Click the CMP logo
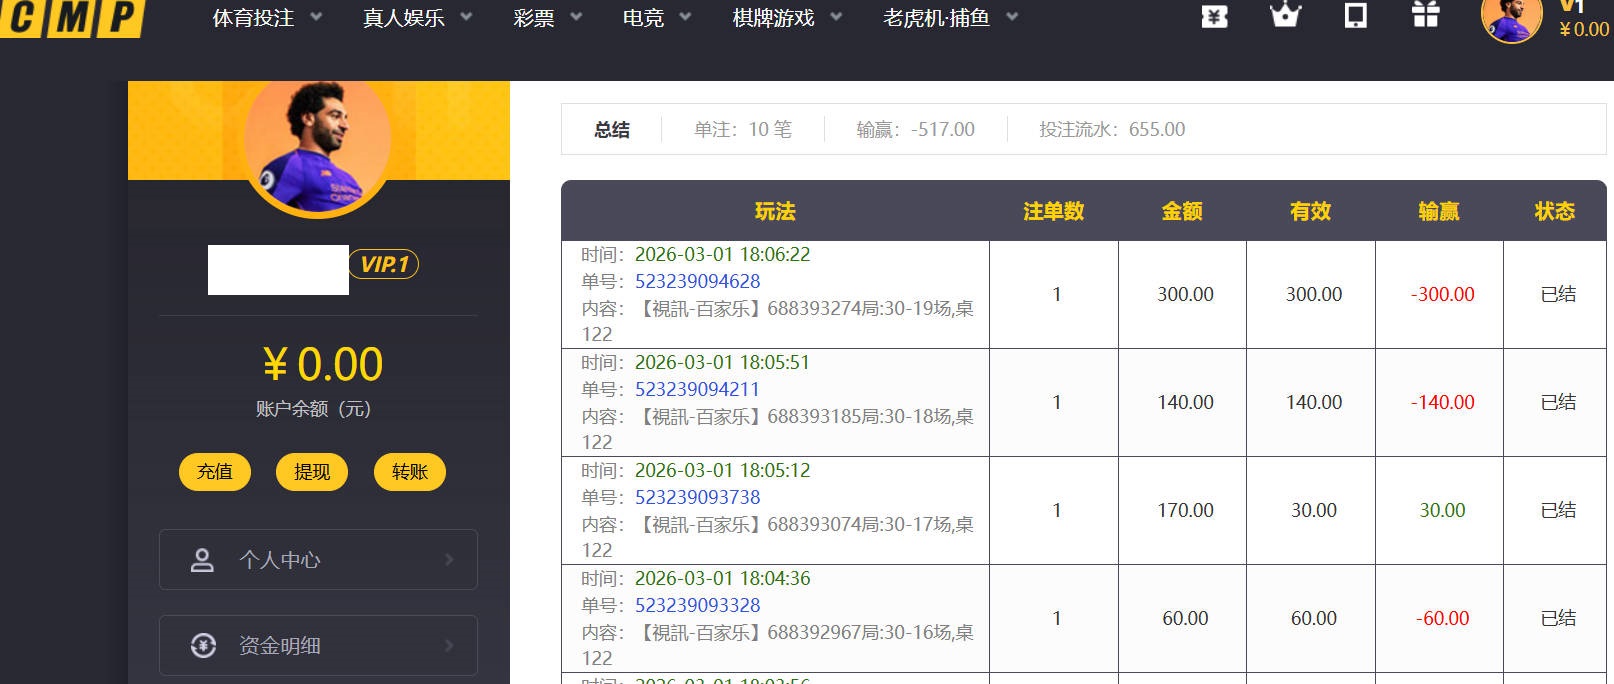The image size is (1614, 684). (72, 18)
